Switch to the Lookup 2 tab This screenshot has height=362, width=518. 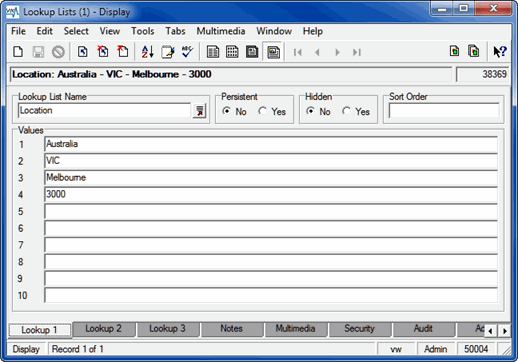coord(104,329)
